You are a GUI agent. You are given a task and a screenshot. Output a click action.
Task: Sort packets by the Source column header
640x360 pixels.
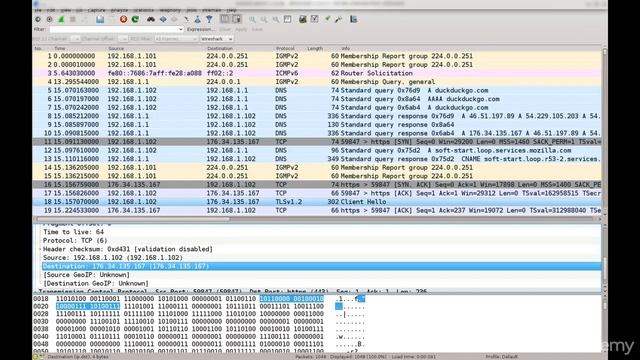tap(116, 48)
